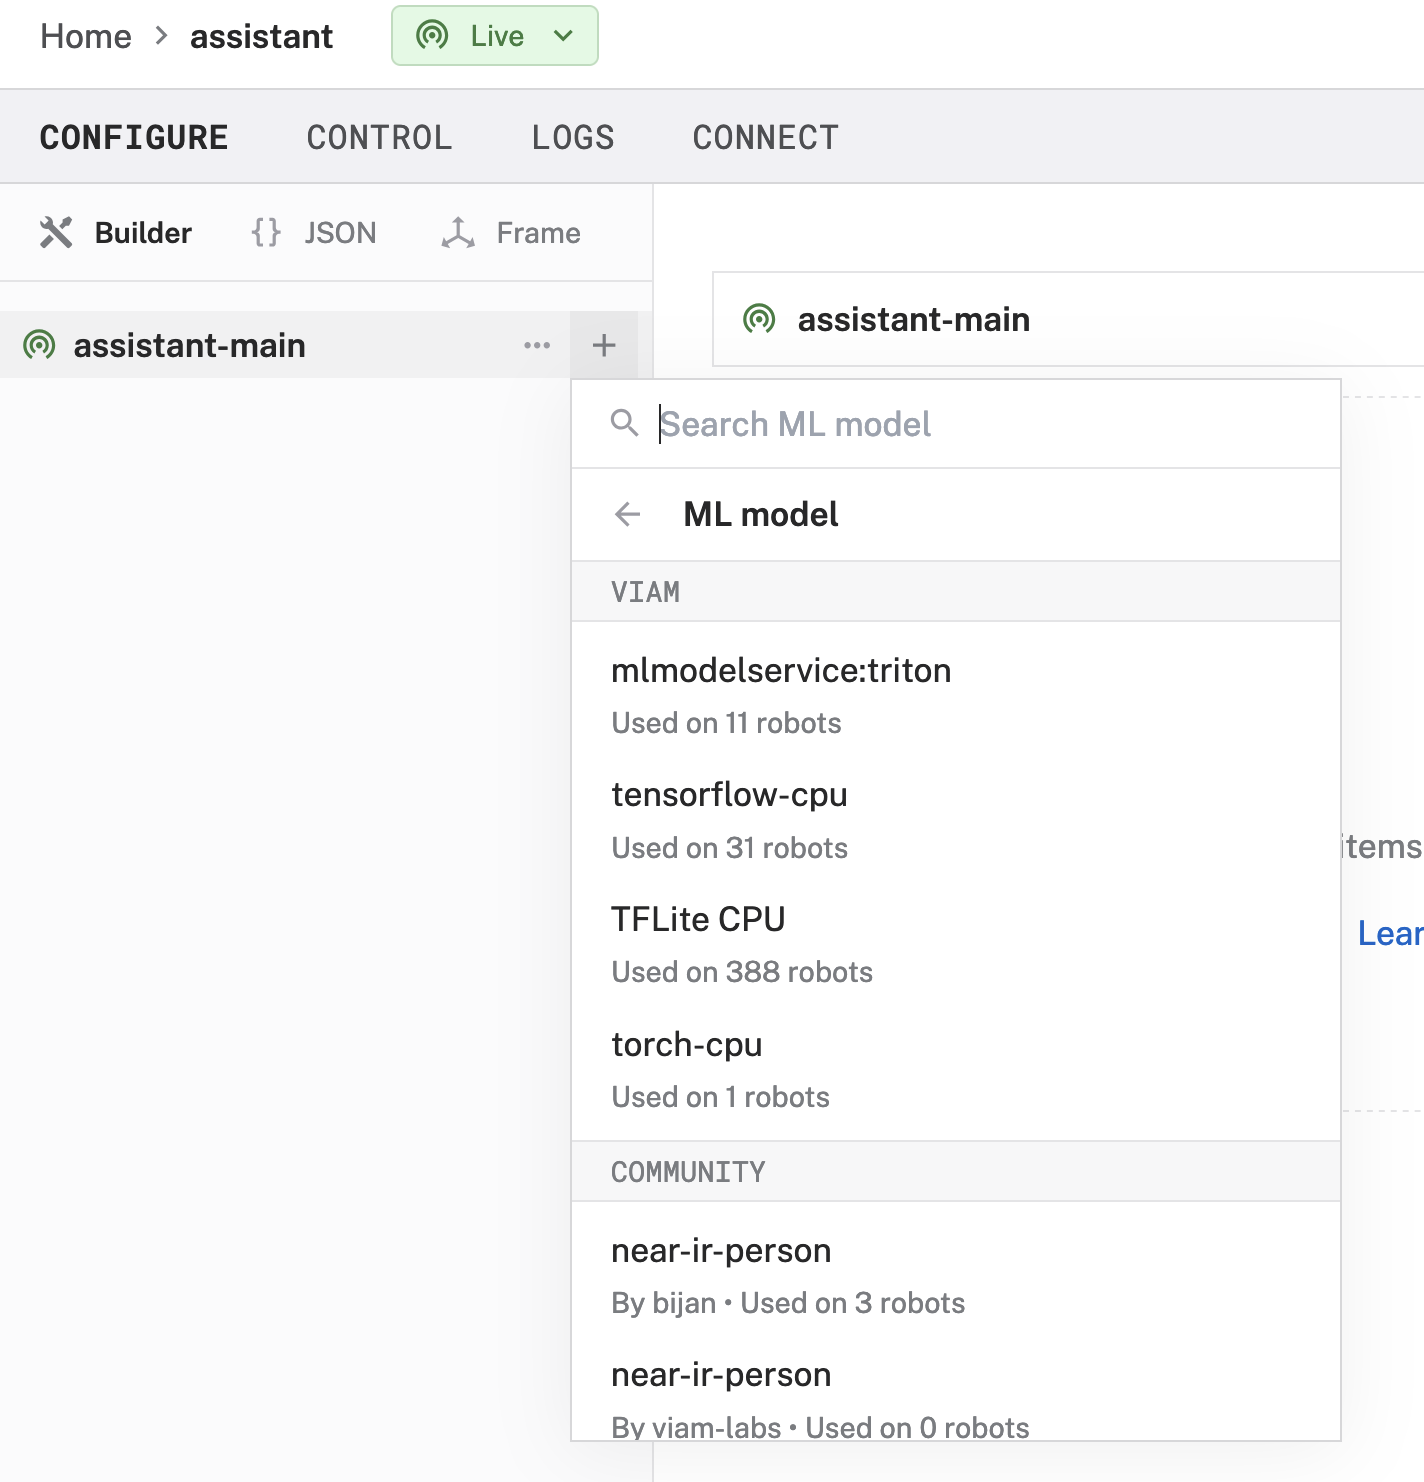Go to Home in breadcrumb
The width and height of the screenshot is (1424, 1482).
[x=86, y=36]
